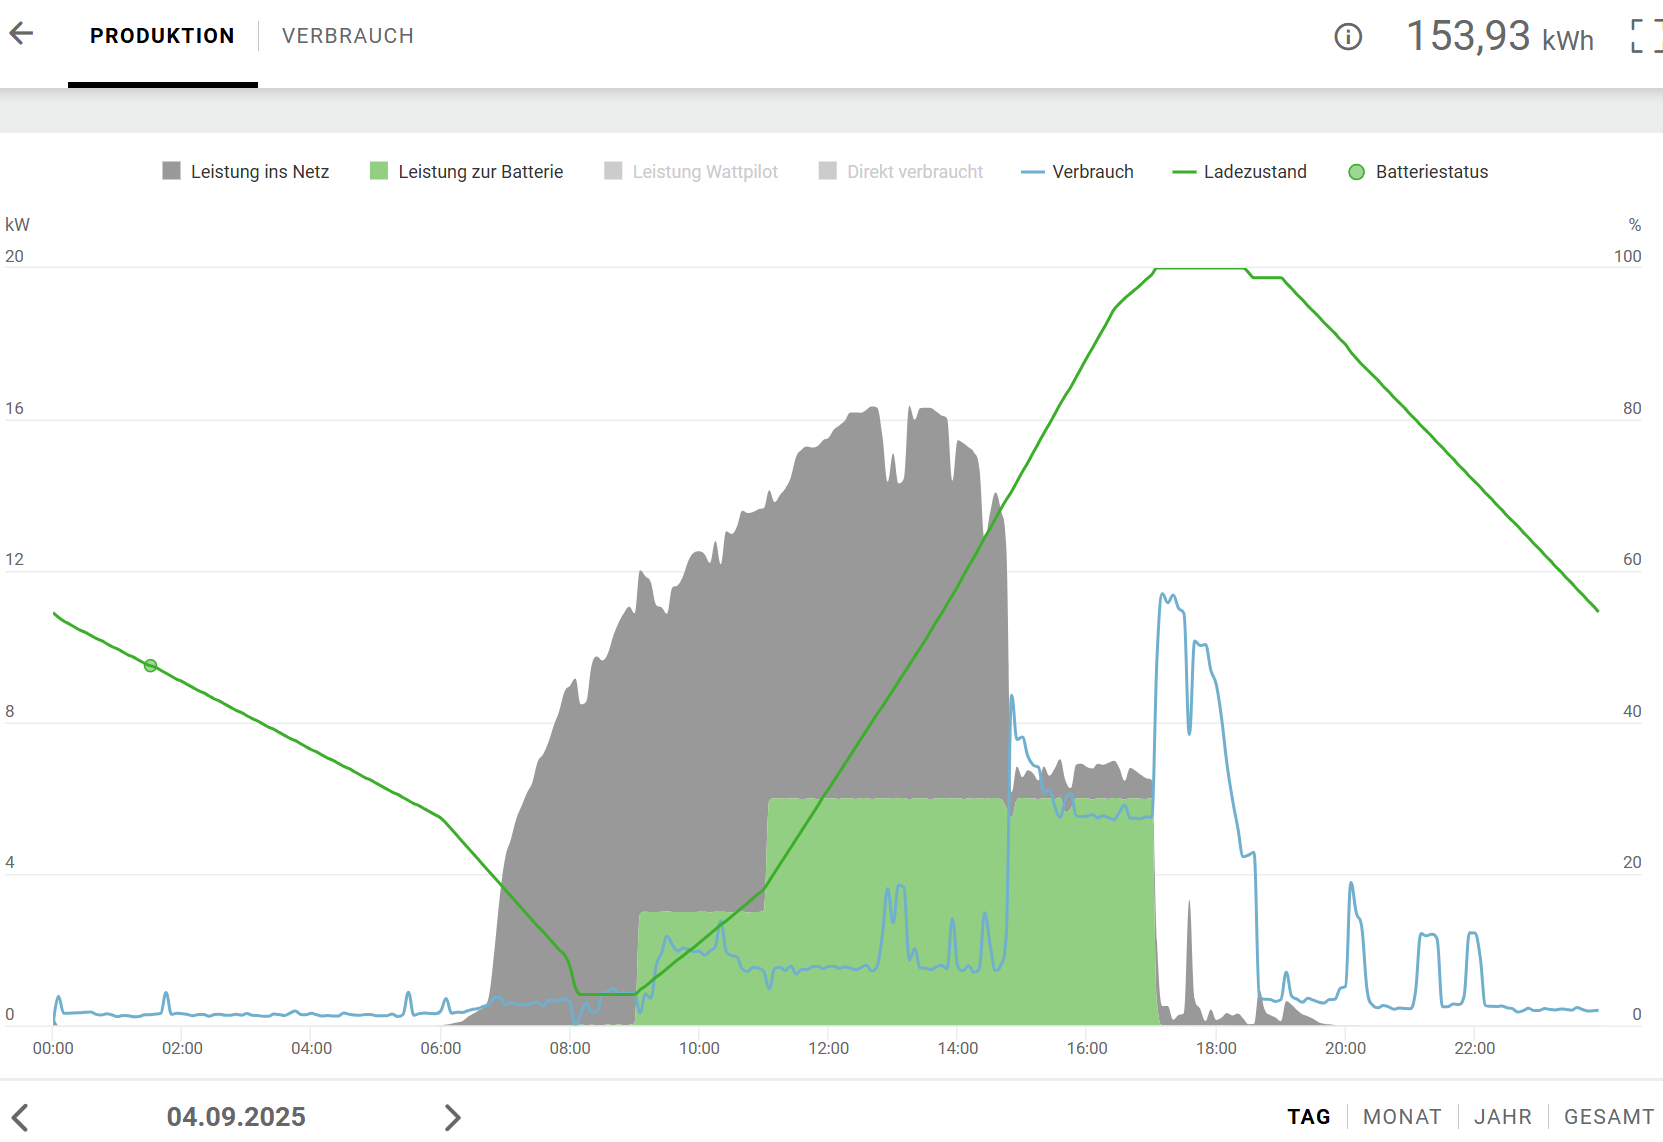This screenshot has width=1663, height=1142.
Task: Open date picker showing 04.09.2025
Action: (x=236, y=1117)
